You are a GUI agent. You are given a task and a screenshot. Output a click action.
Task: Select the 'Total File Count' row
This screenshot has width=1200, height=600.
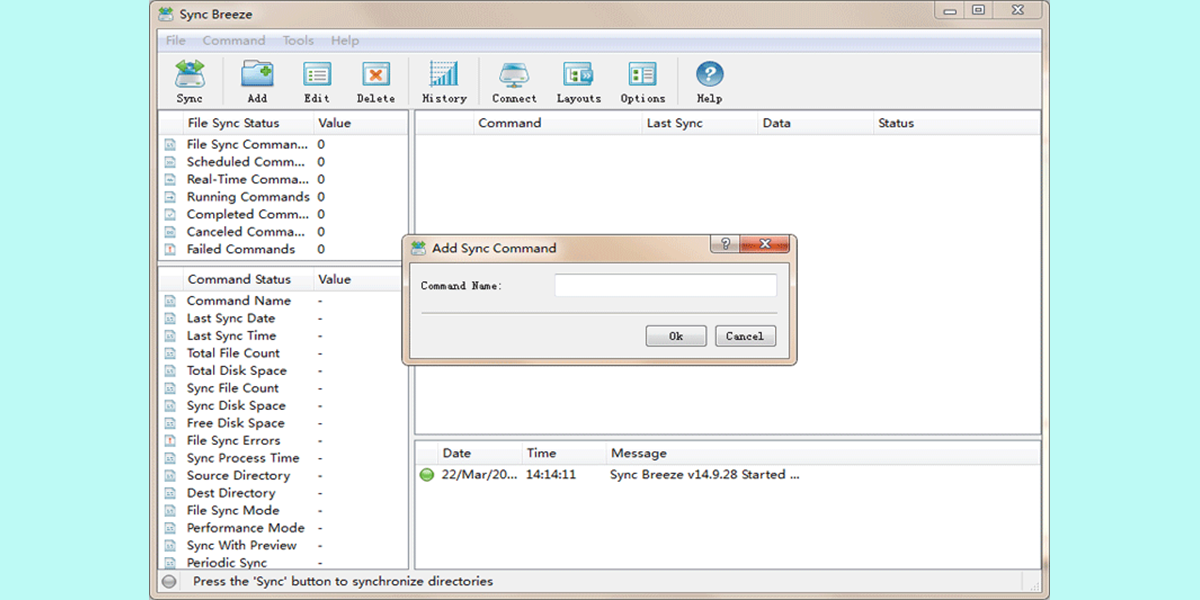point(284,353)
